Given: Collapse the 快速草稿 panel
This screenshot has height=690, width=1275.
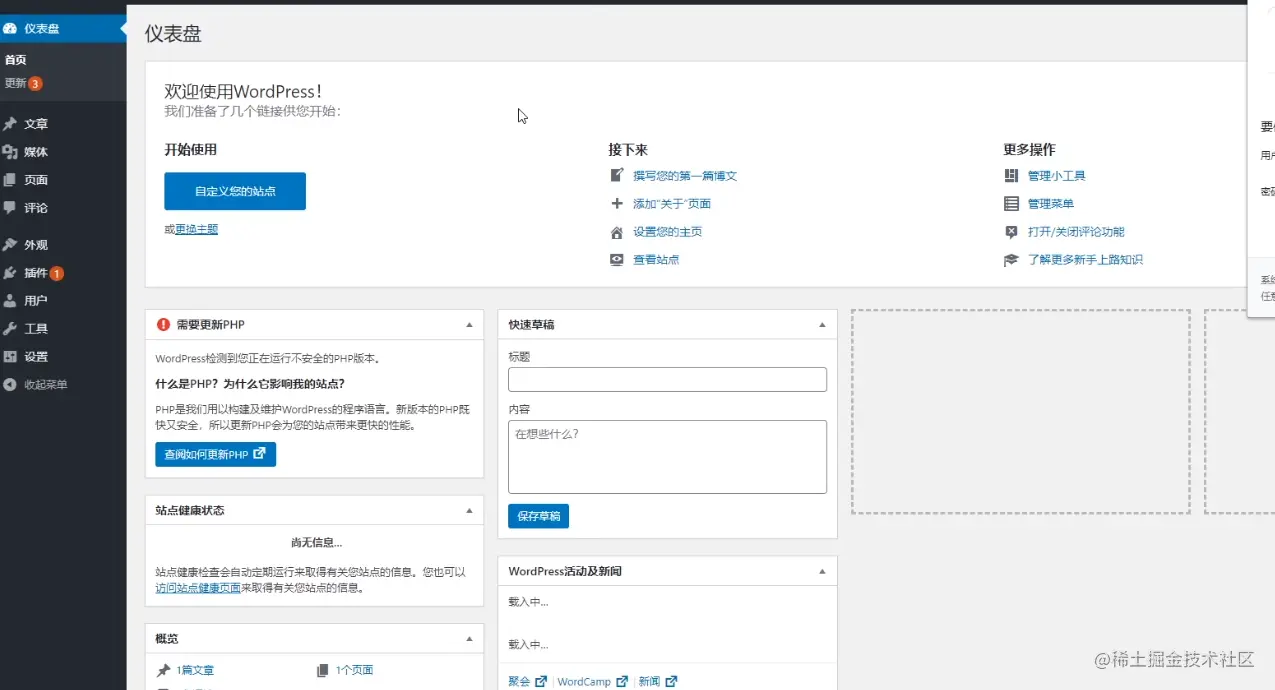Looking at the screenshot, I should coord(822,325).
